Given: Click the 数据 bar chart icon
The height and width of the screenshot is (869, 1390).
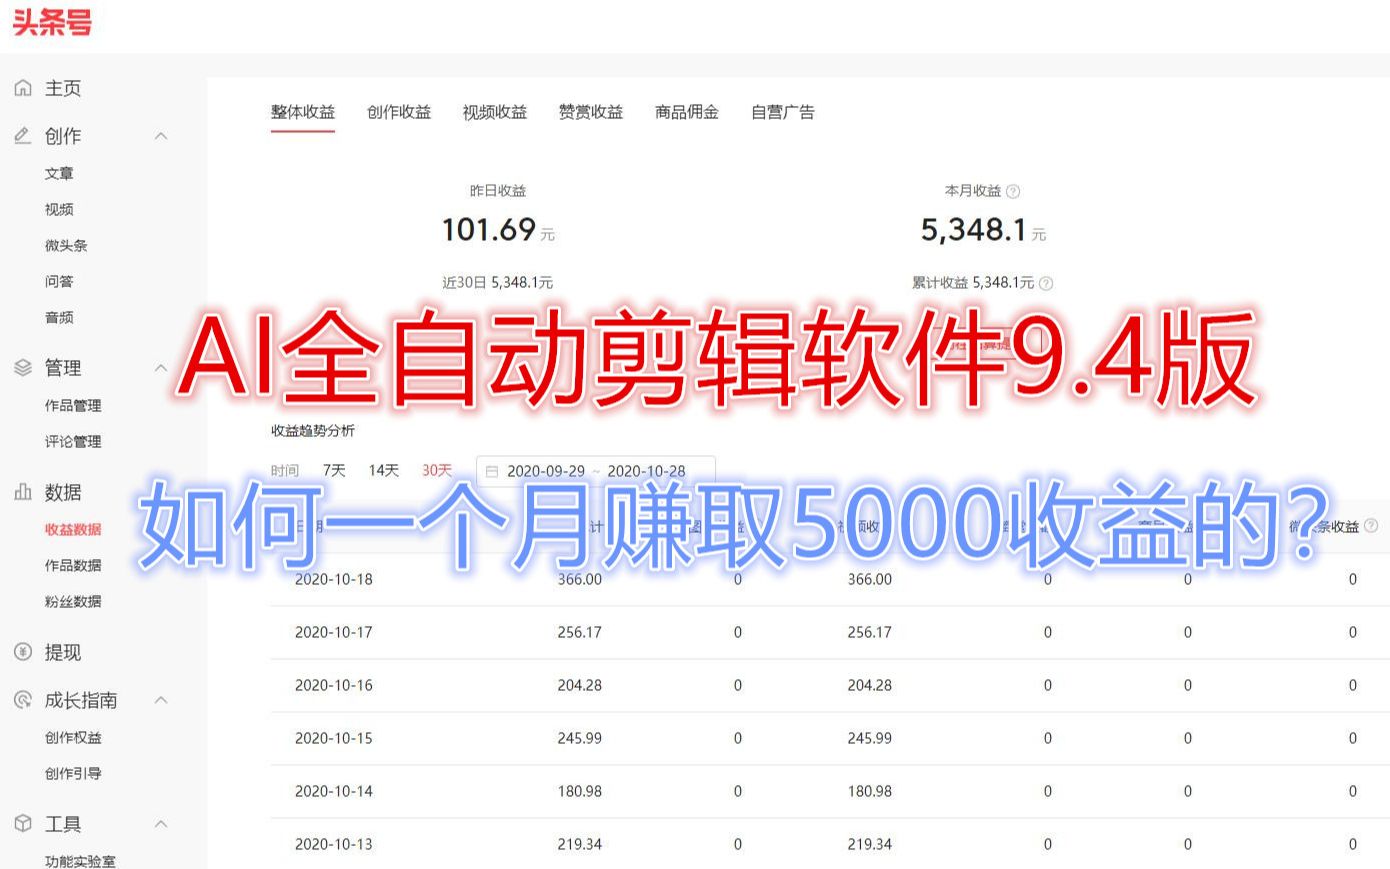Looking at the screenshot, I should pyautogui.click(x=23, y=492).
